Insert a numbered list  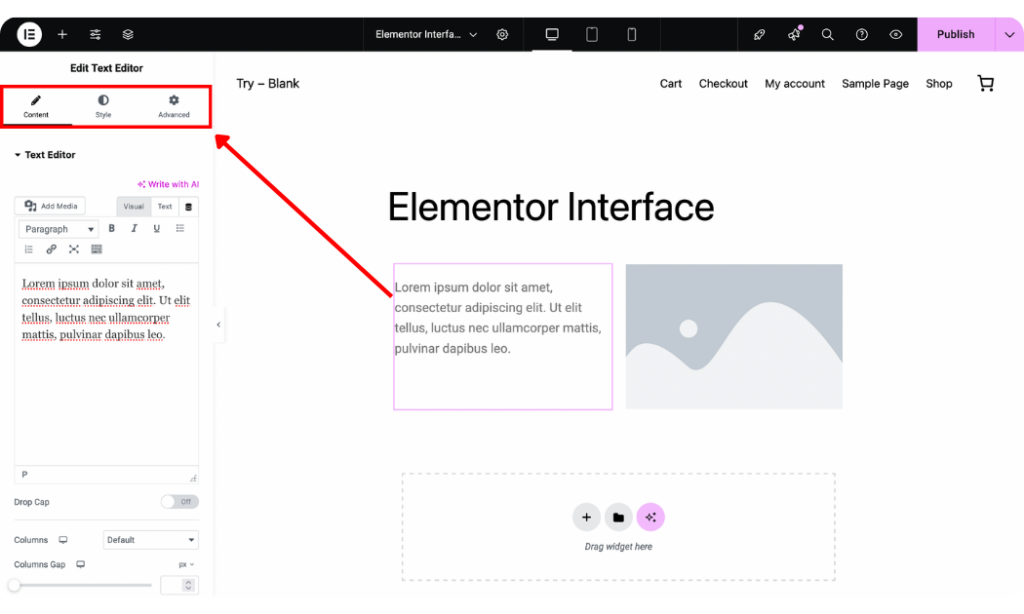(x=29, y=249)
